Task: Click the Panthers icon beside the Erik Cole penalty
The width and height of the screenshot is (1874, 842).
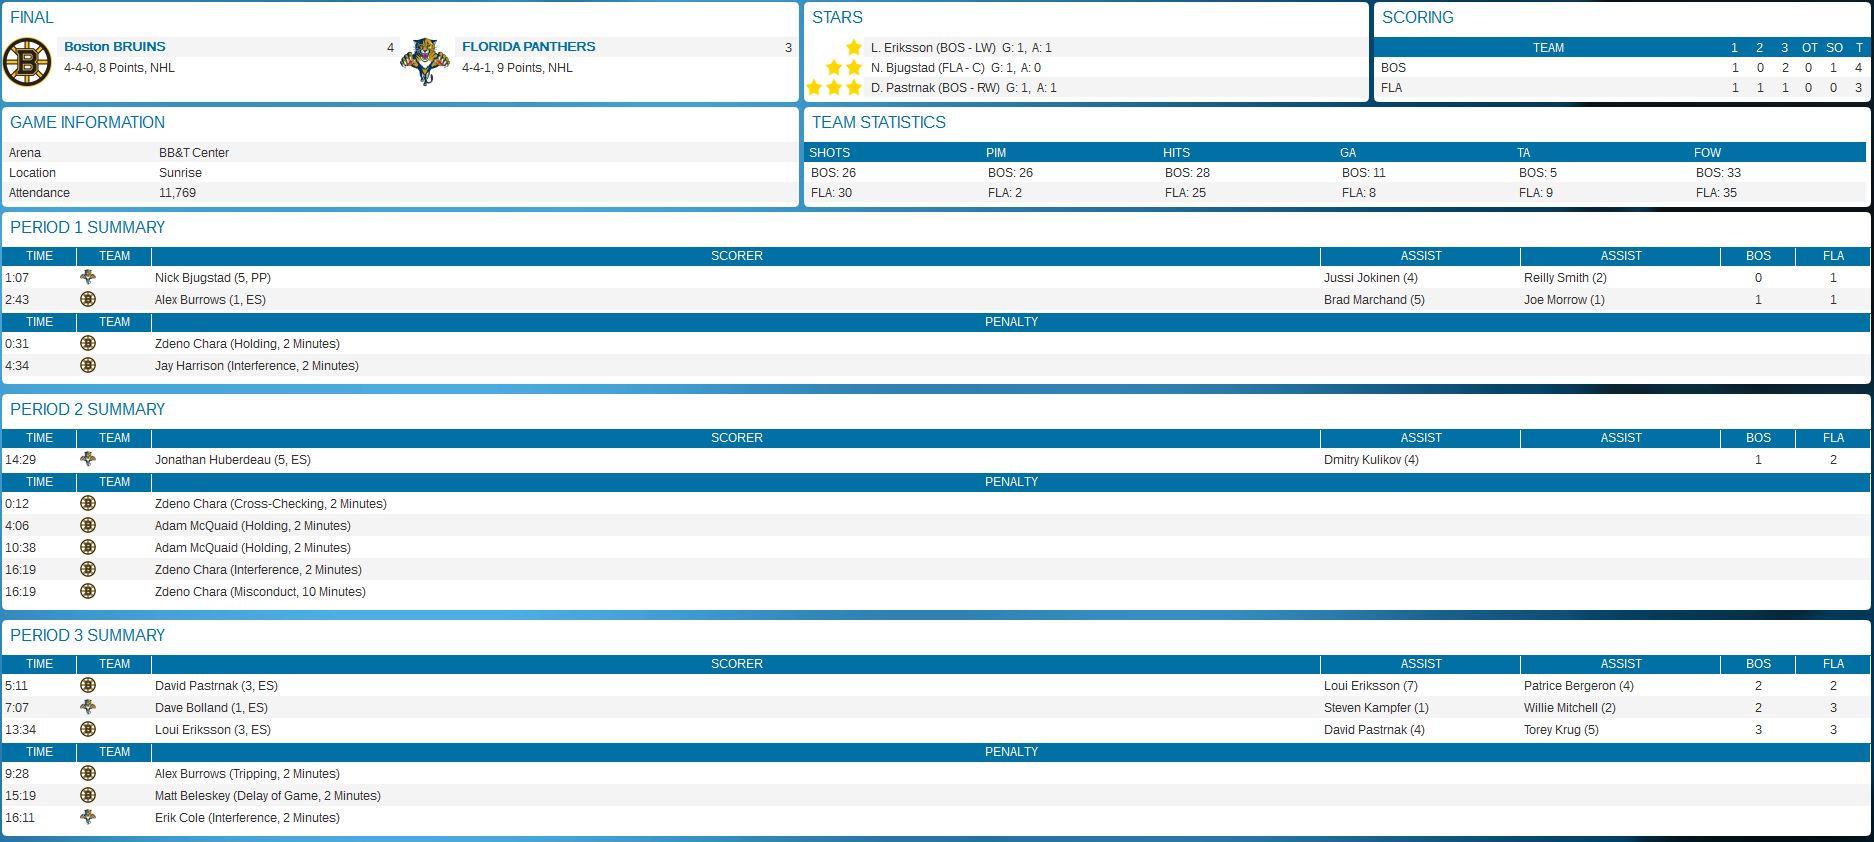Action: tap(88, 817)
